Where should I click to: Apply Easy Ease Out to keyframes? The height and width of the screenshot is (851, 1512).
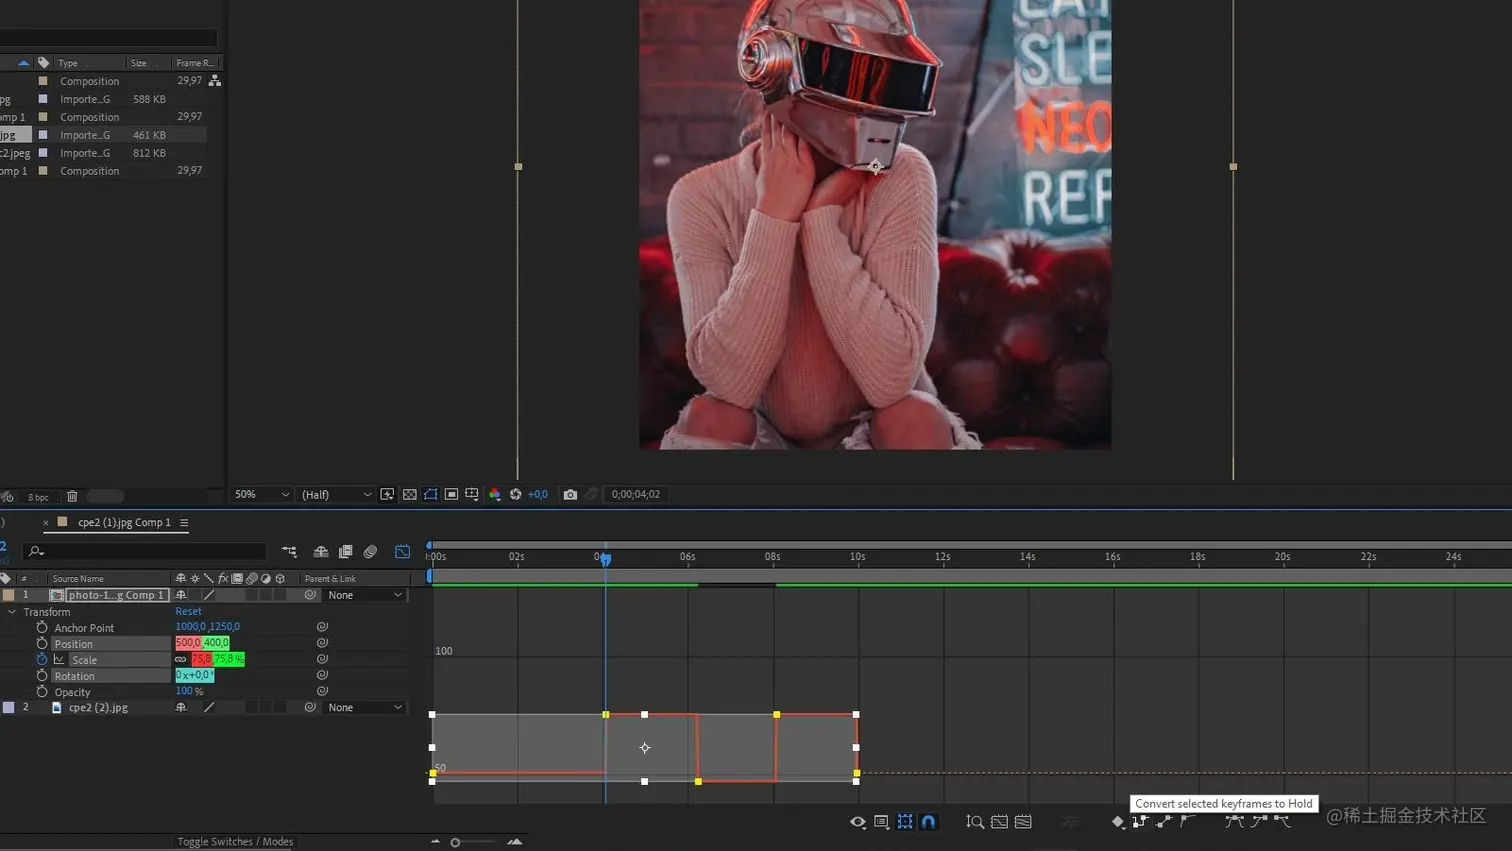(x=1282, y=822)
